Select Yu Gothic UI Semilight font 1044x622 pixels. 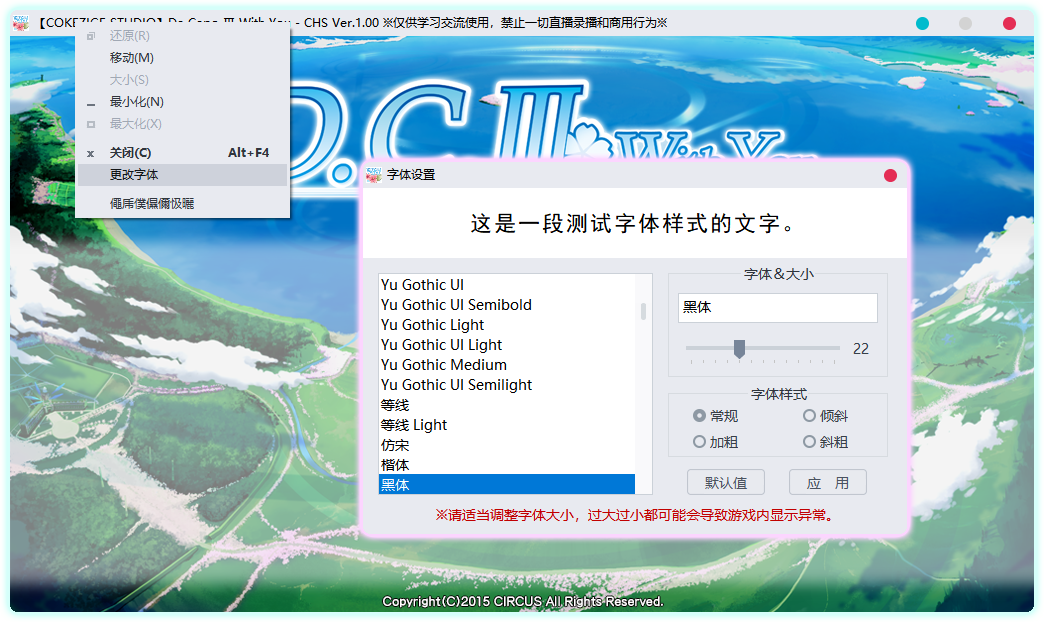point(506,385)
